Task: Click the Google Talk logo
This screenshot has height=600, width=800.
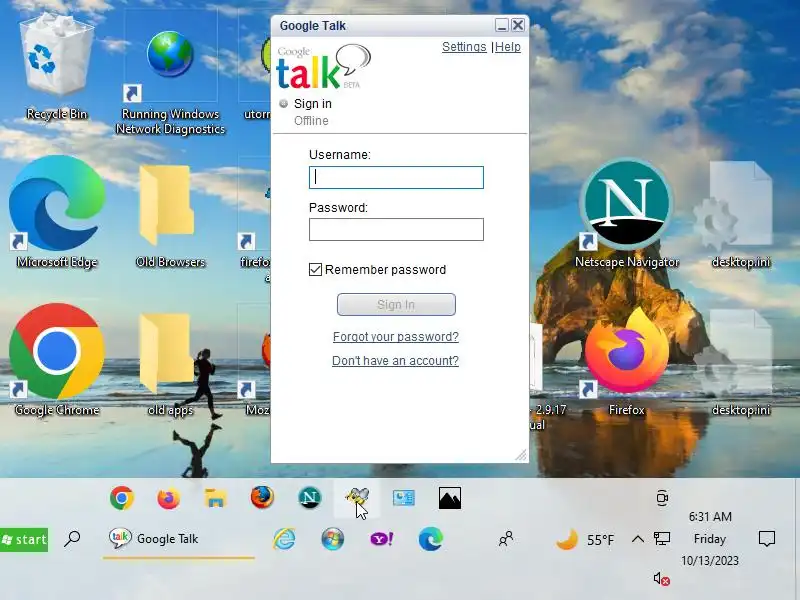Action: tap(323, 67)
